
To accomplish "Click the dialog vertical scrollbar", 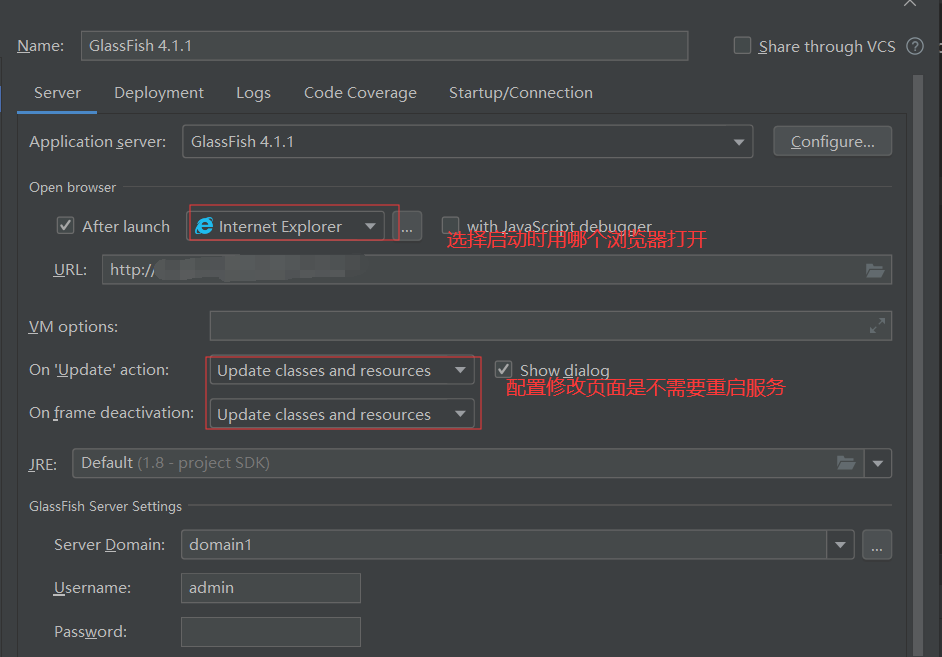I will [x=917, y=365].
